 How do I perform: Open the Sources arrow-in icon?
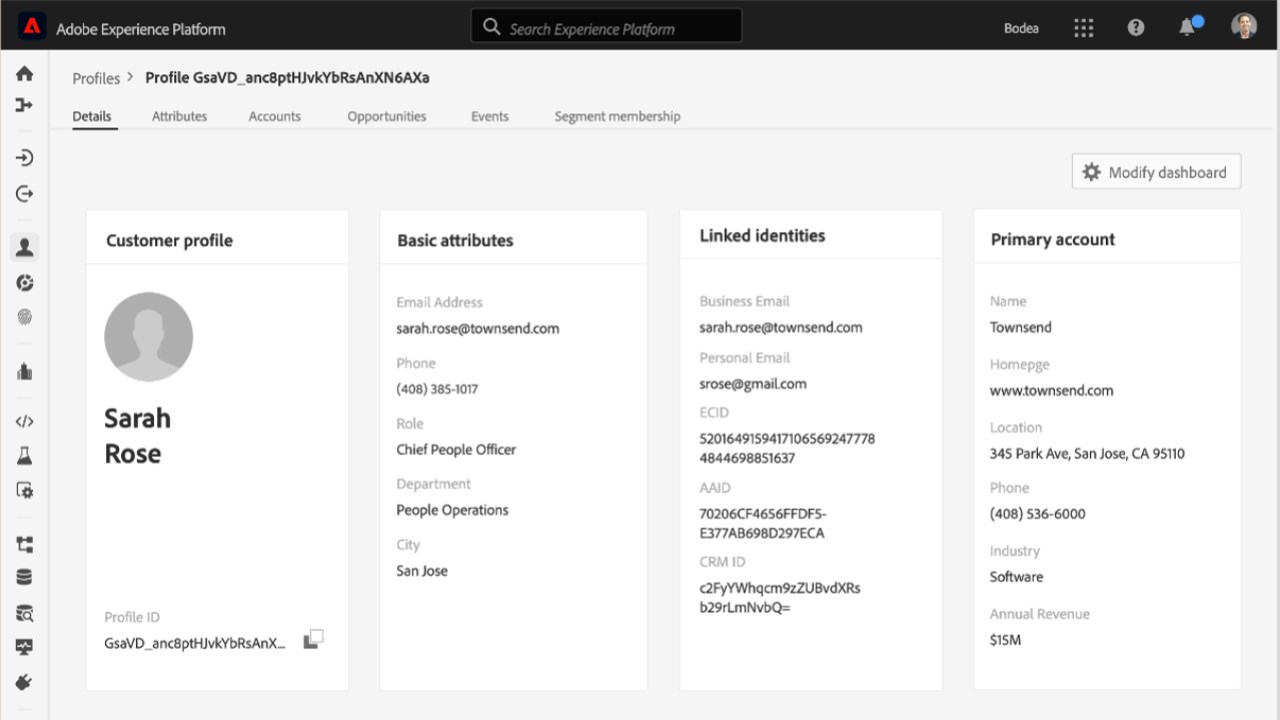point(25,158)
